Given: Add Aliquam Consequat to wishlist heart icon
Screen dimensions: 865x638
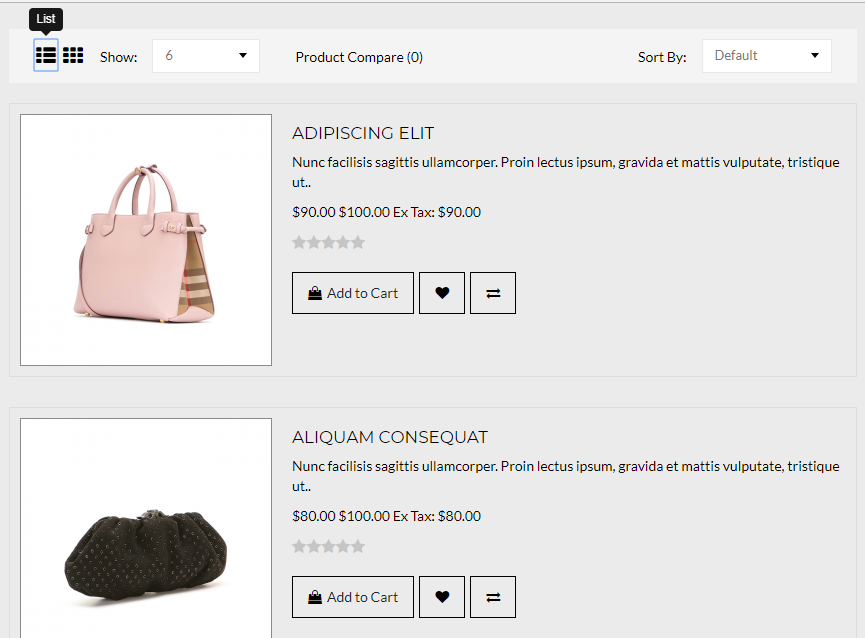Looking at the screenshot, I should (x=442, y=597).
